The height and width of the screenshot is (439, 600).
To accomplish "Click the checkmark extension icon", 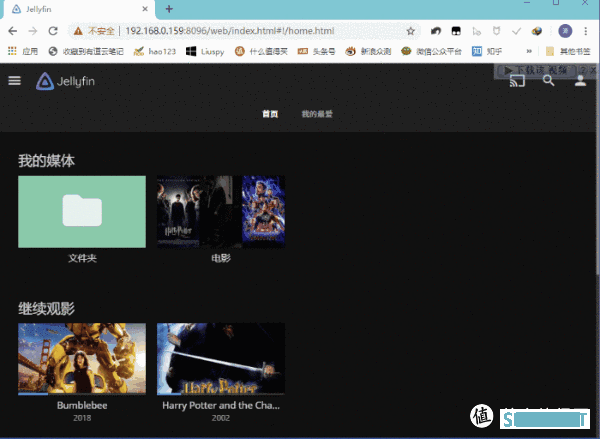I will (517, 31).
